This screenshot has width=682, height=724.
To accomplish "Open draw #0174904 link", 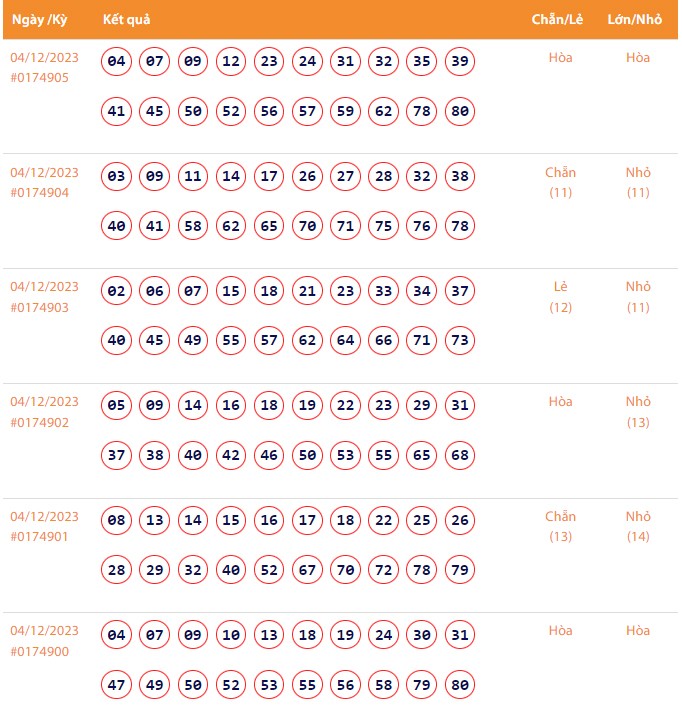I will [40, 193].
